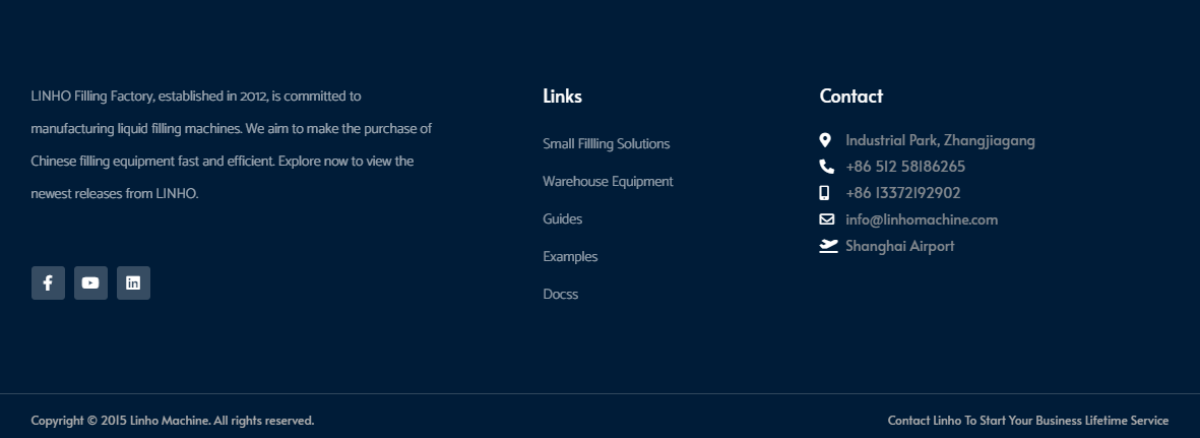This screenshot has width=1200, height=438.
Task: Click the map pin location icon
Action: pyautogui.click(x=826, y=140)
